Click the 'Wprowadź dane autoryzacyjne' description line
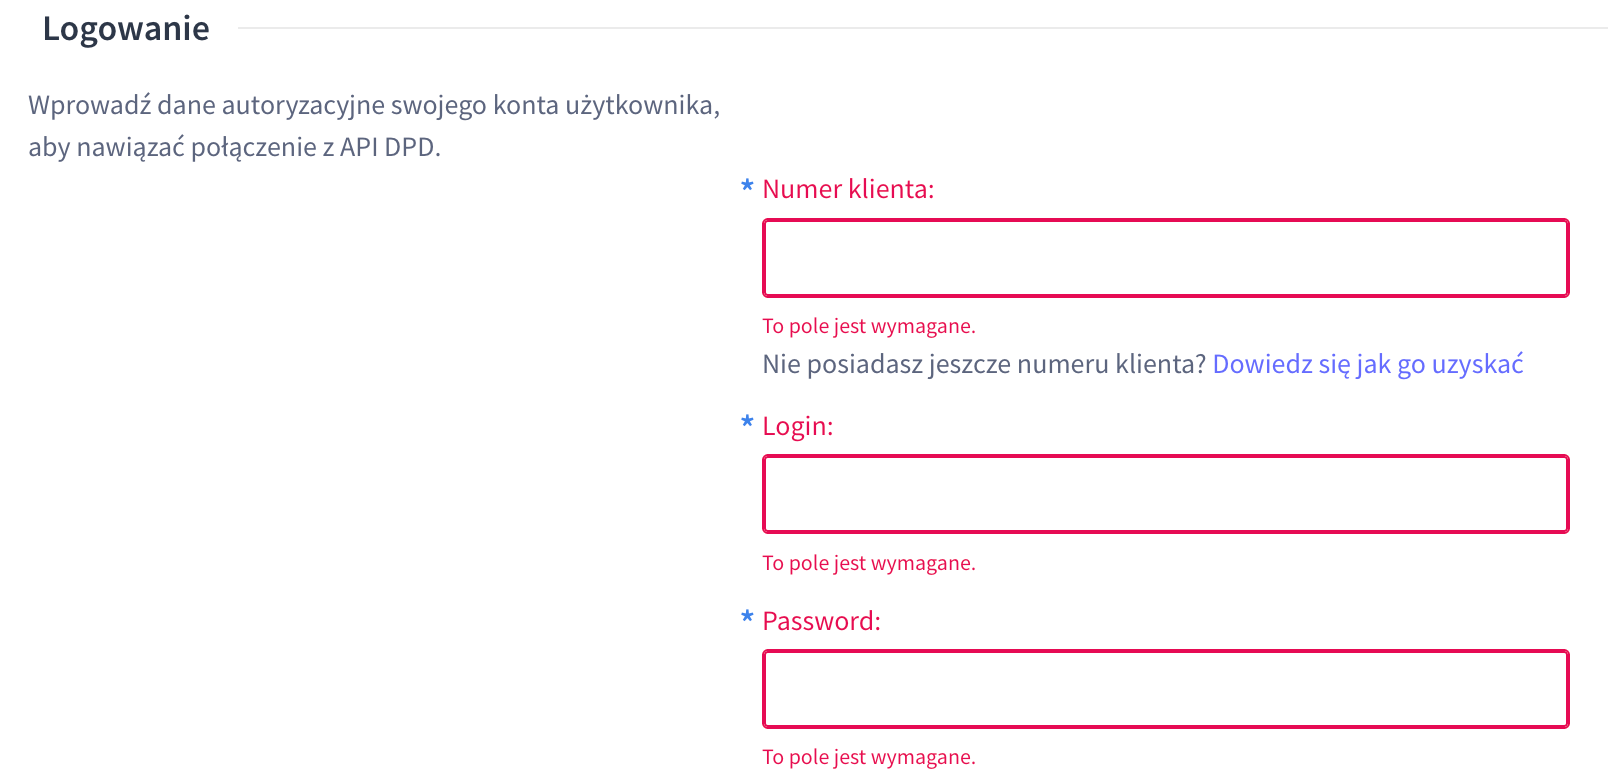1608x782 pixels. tap(374, 105)
